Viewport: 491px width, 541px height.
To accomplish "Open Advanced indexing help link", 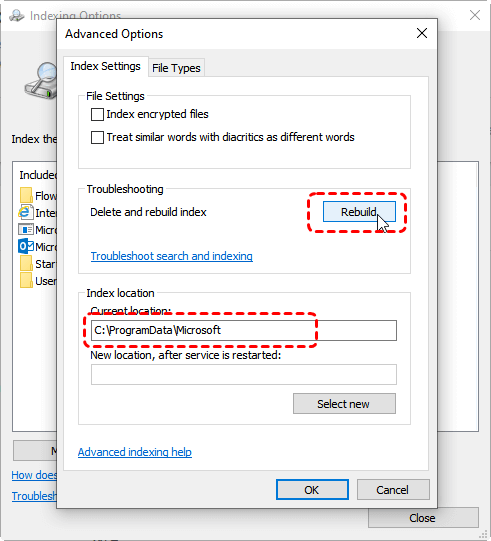I will (x=135, y=452).
